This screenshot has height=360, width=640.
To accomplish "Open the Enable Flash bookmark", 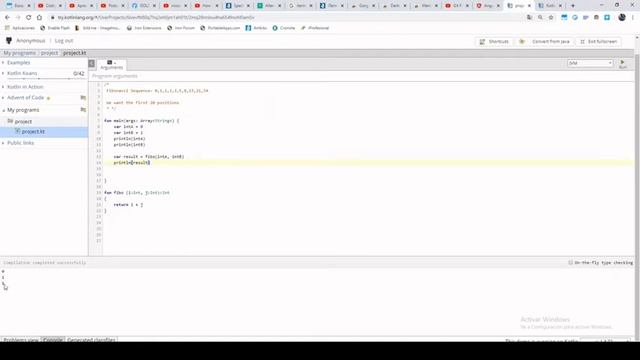I will coord(55,28).
